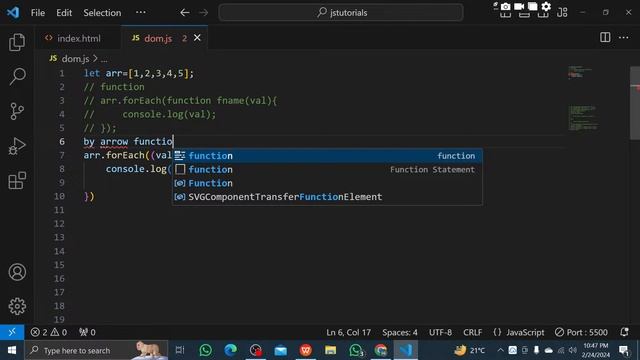The image size is (640, 360).
Task: Click the VS Code logo in the title bar
Action: pyautogui.click(x=13, y=12)
